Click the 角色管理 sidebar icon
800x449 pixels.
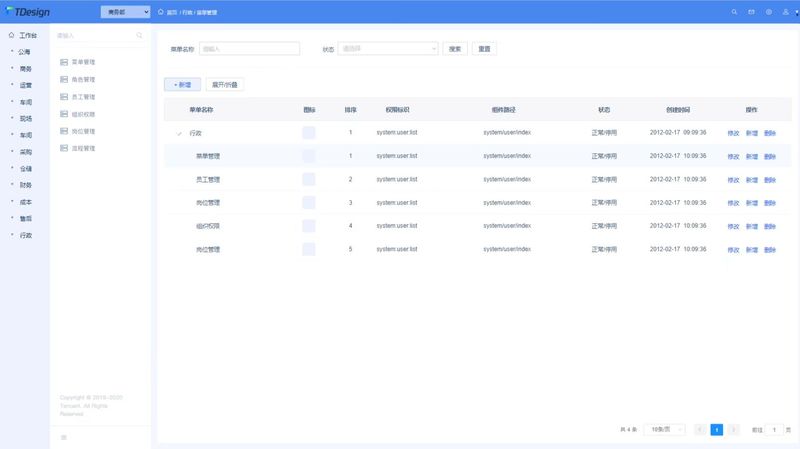[x=64, y=79]
